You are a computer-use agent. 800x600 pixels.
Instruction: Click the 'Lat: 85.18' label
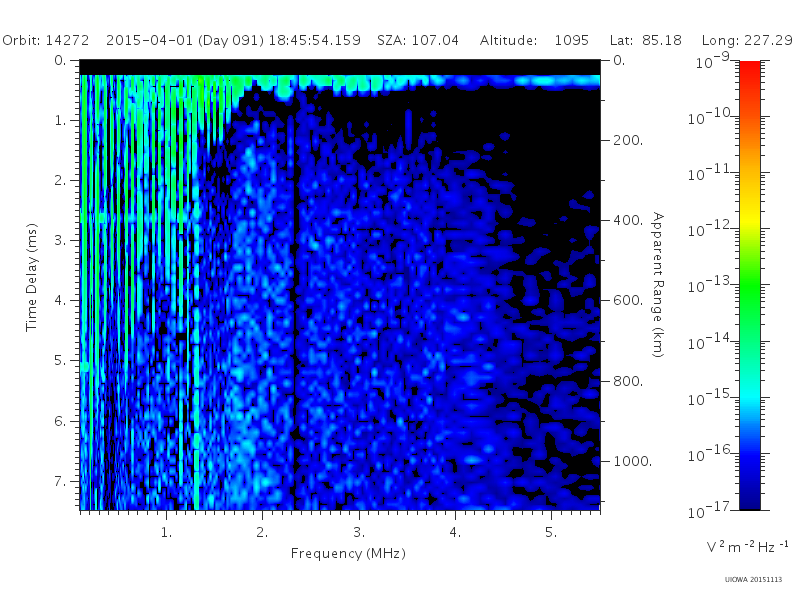[645, 40]
